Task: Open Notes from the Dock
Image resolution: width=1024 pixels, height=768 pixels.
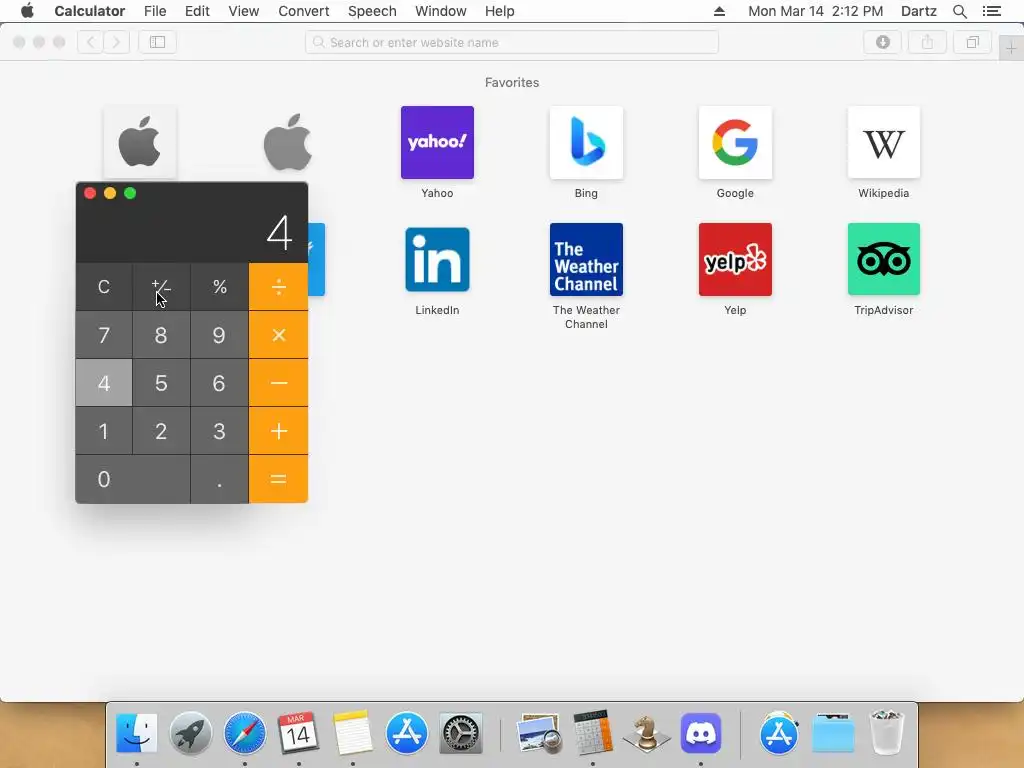Action: [353, 733]
